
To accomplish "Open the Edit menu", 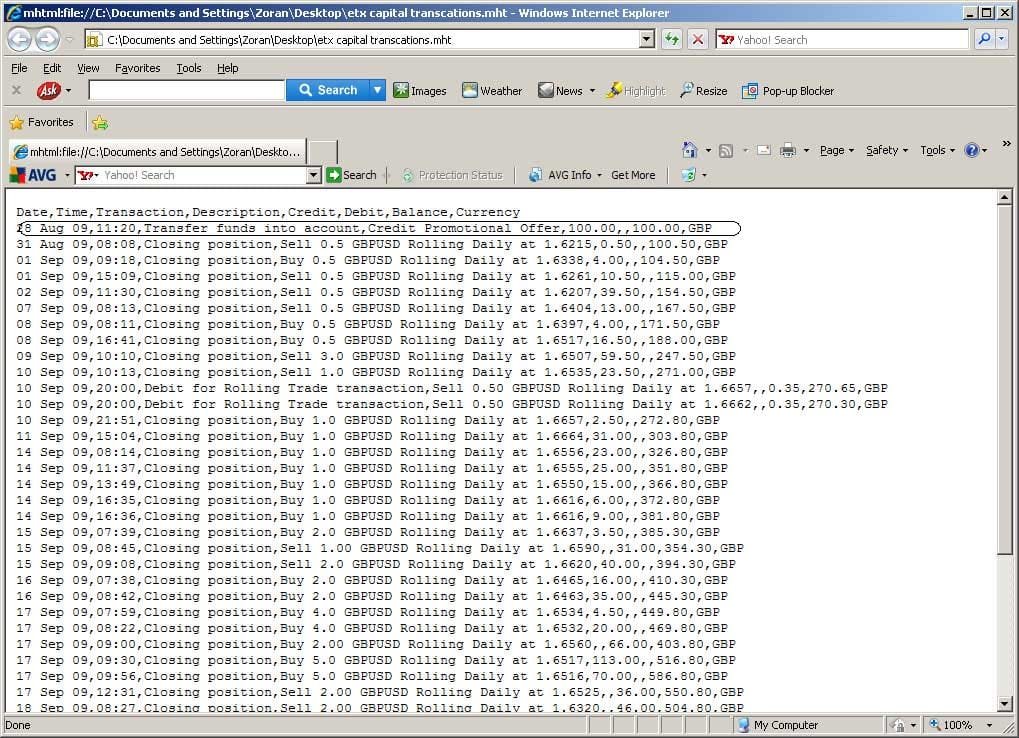I will [x=52, y=68].
